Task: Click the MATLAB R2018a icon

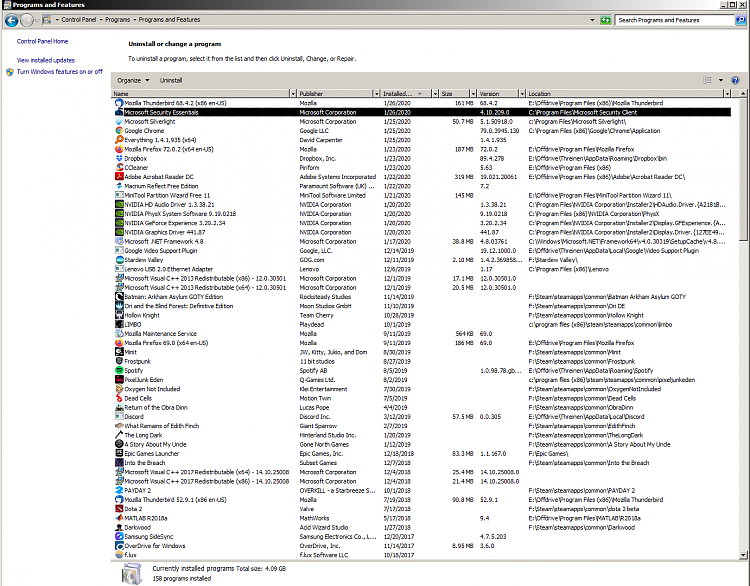Action: pyautogui.click(x=119, y=518)
